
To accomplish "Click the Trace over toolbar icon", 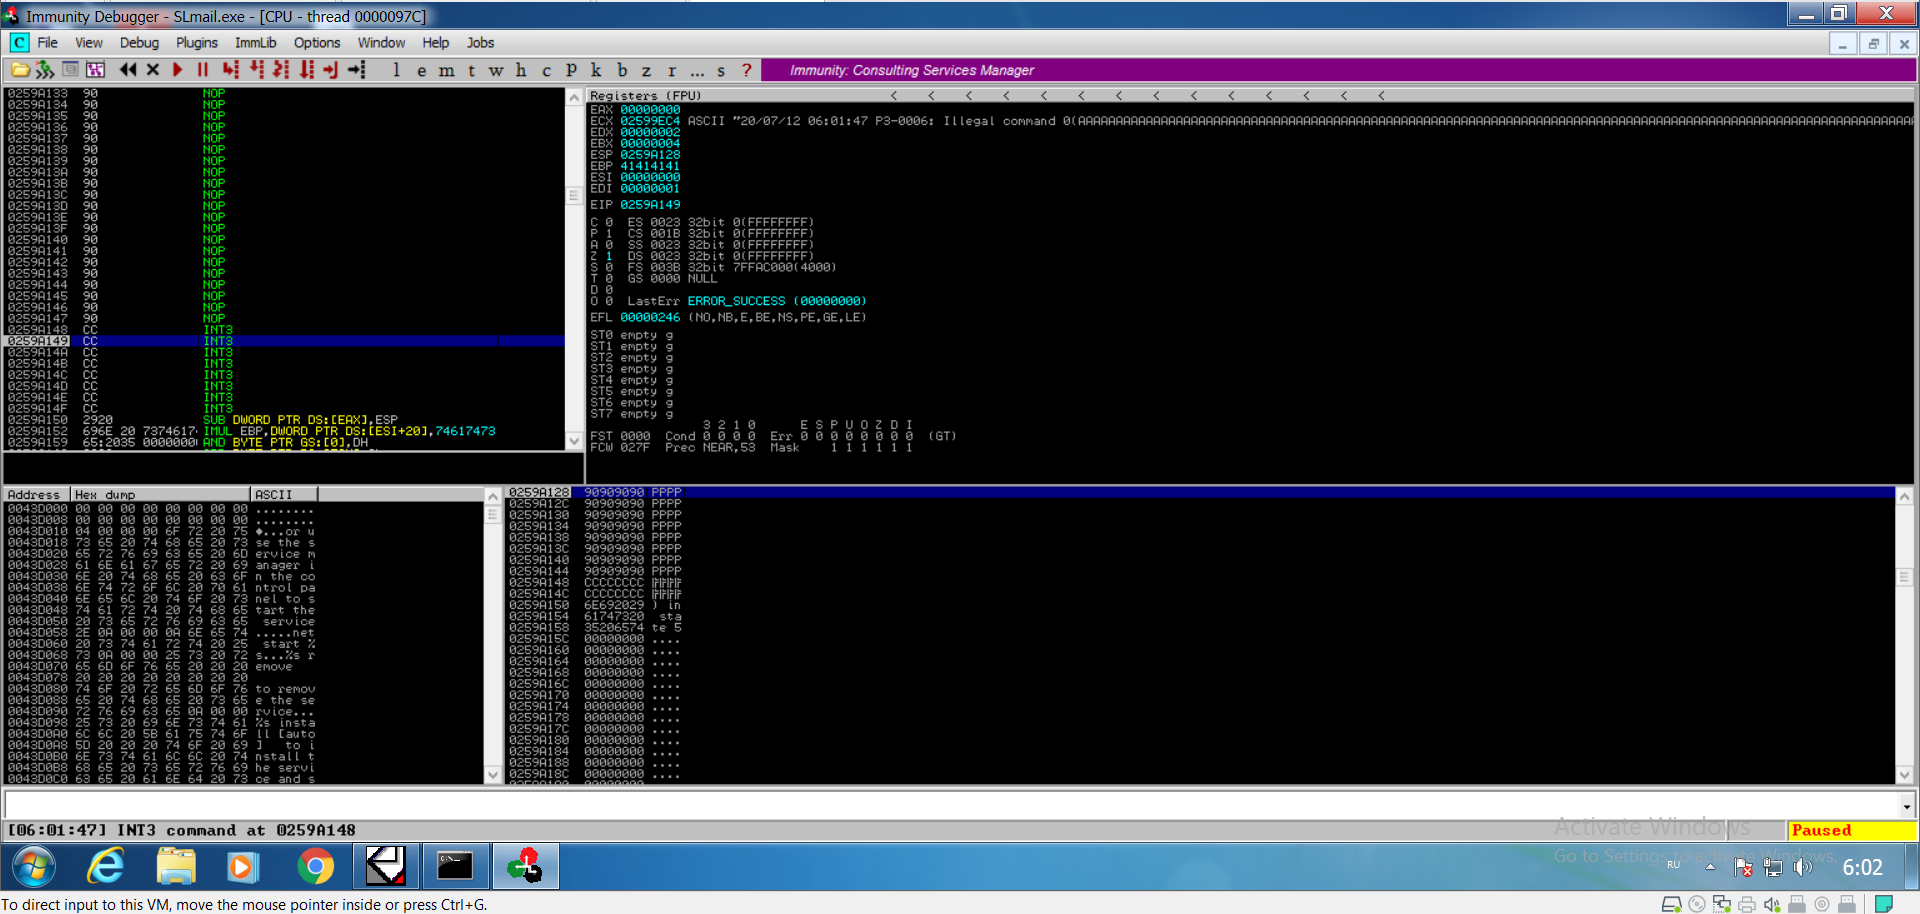I will click(x=306, y=70).
